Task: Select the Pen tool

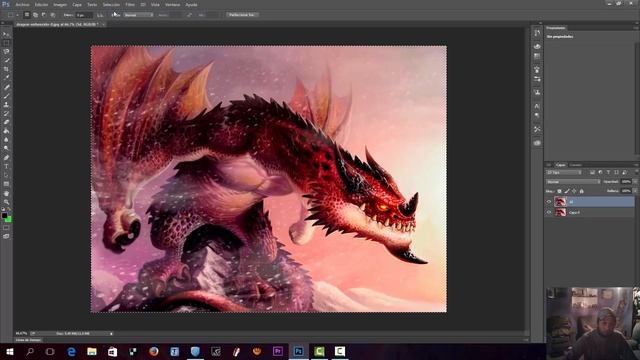Action: [x=6, y=158]
